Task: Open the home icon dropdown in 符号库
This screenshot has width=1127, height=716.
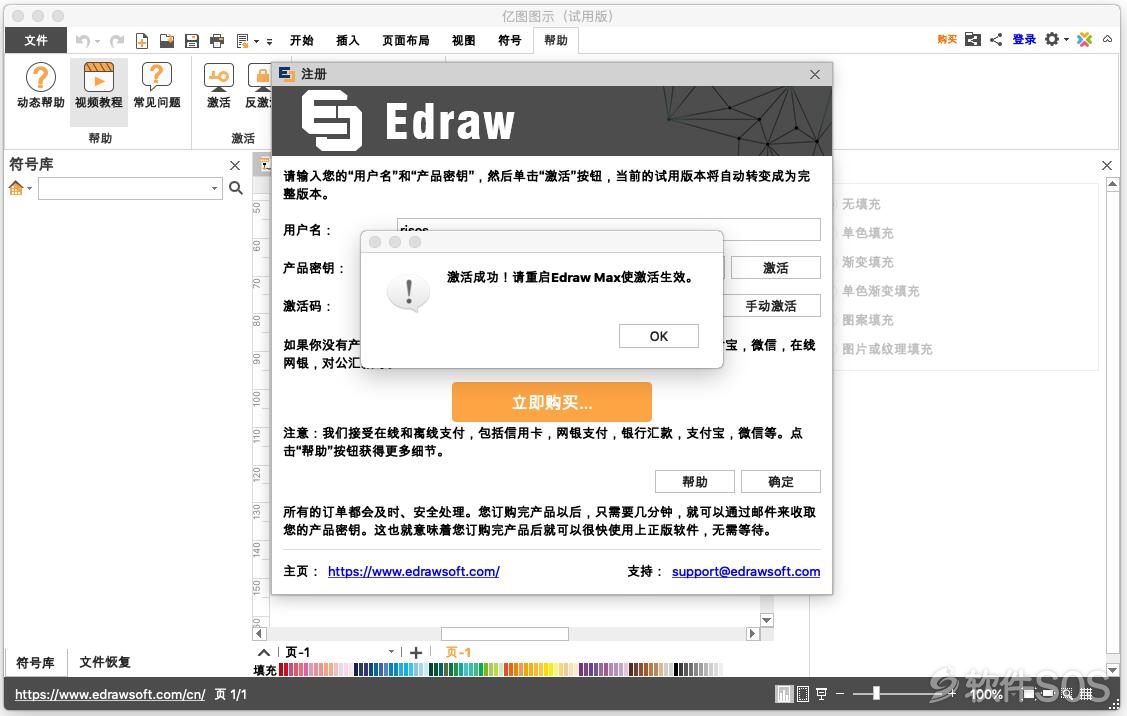Action: [x=29, y=188]
